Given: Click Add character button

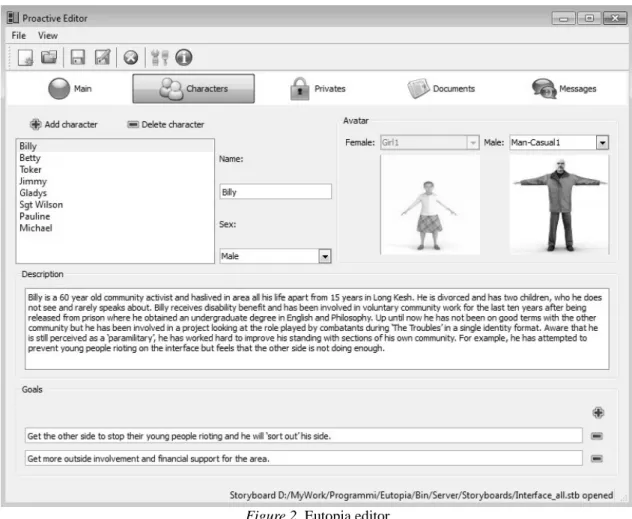Looking at the screenshot, I should [x=64, y=125].
